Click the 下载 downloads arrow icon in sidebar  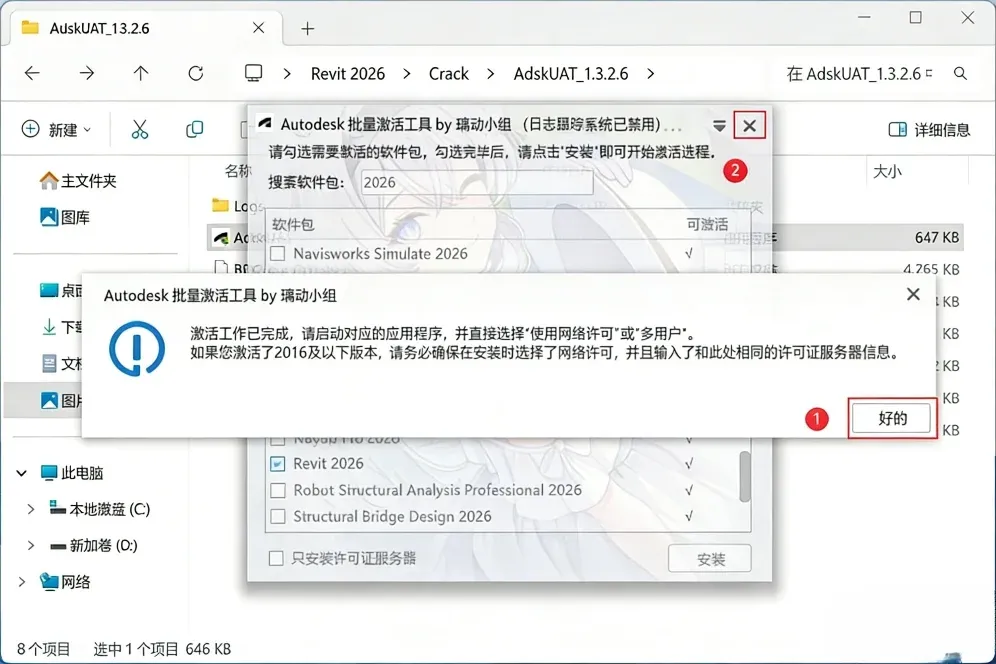(x=49, y=327)
